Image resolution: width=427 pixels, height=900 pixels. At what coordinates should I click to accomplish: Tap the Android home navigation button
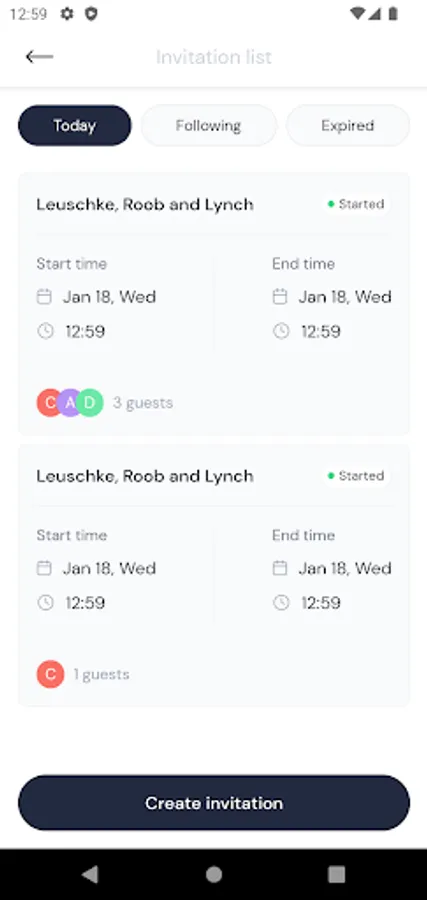coord(214,874)
